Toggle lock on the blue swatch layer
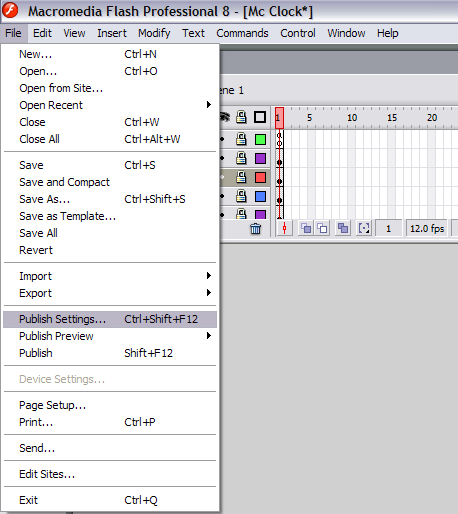 [x=241, y=196]
